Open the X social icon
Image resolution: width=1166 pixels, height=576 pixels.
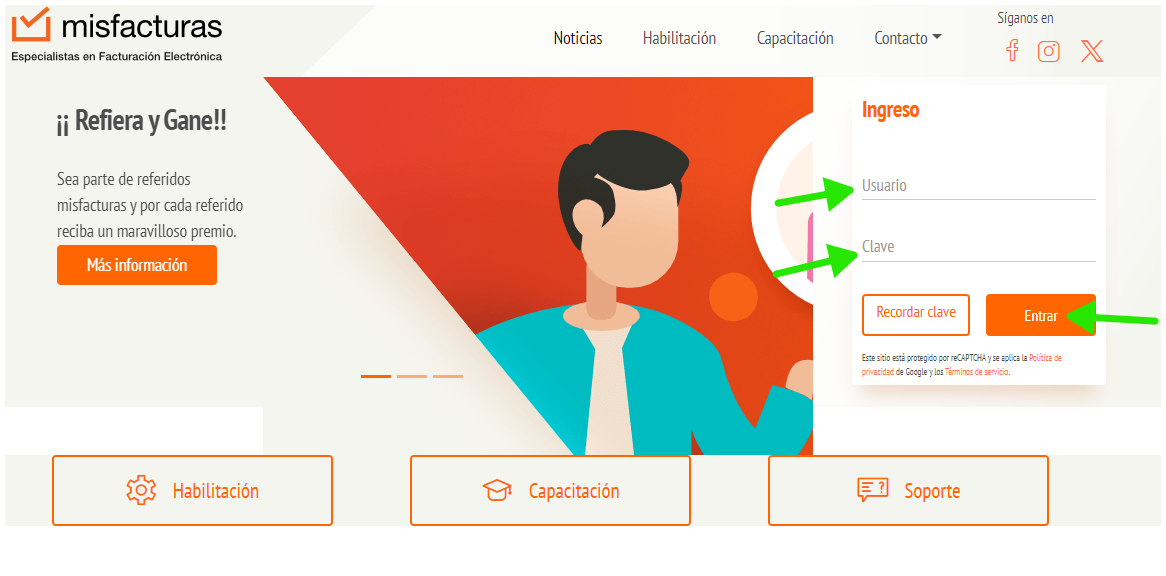(1092, 51)
